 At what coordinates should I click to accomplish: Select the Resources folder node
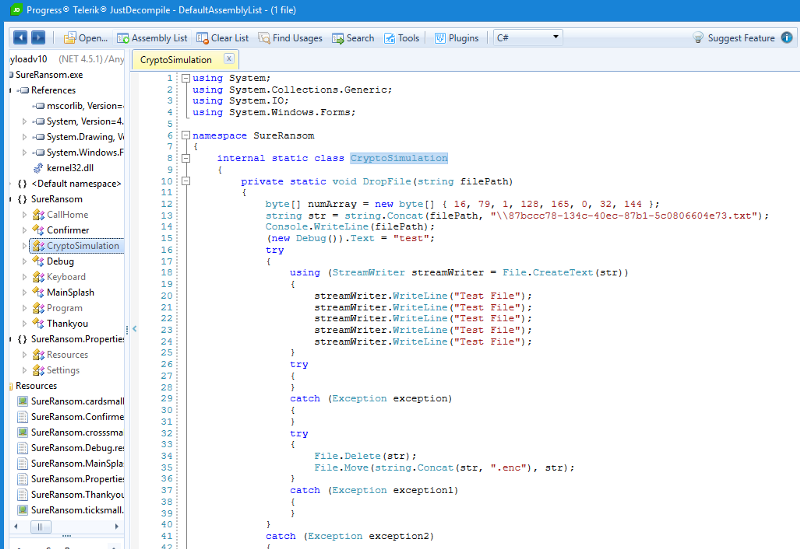coord(36,386)
